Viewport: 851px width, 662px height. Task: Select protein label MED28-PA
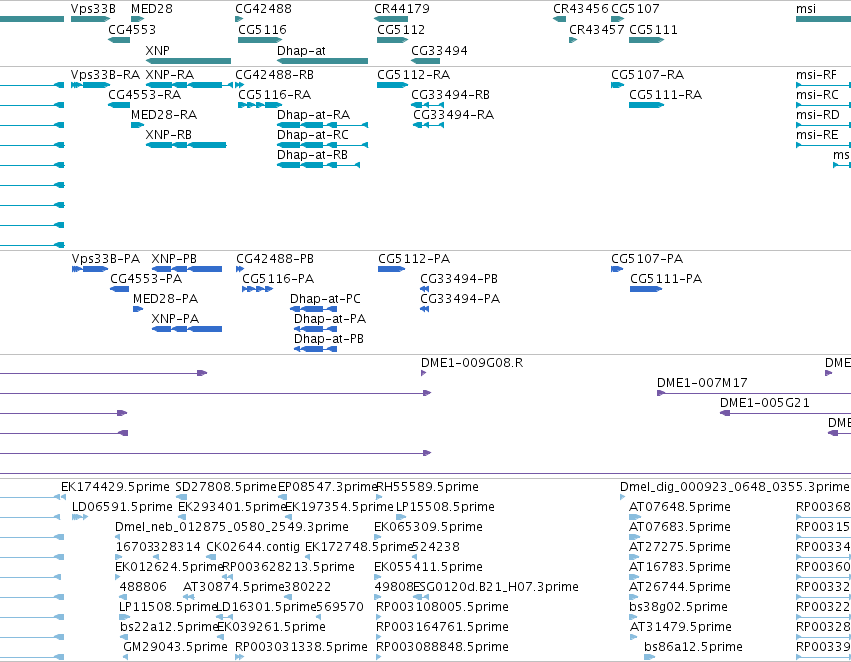tap(166, 298)
